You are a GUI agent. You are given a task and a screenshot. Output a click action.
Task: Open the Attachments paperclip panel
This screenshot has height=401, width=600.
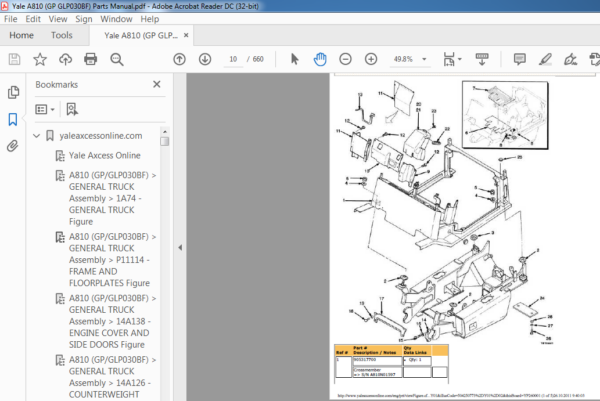[x=13, y=146]
